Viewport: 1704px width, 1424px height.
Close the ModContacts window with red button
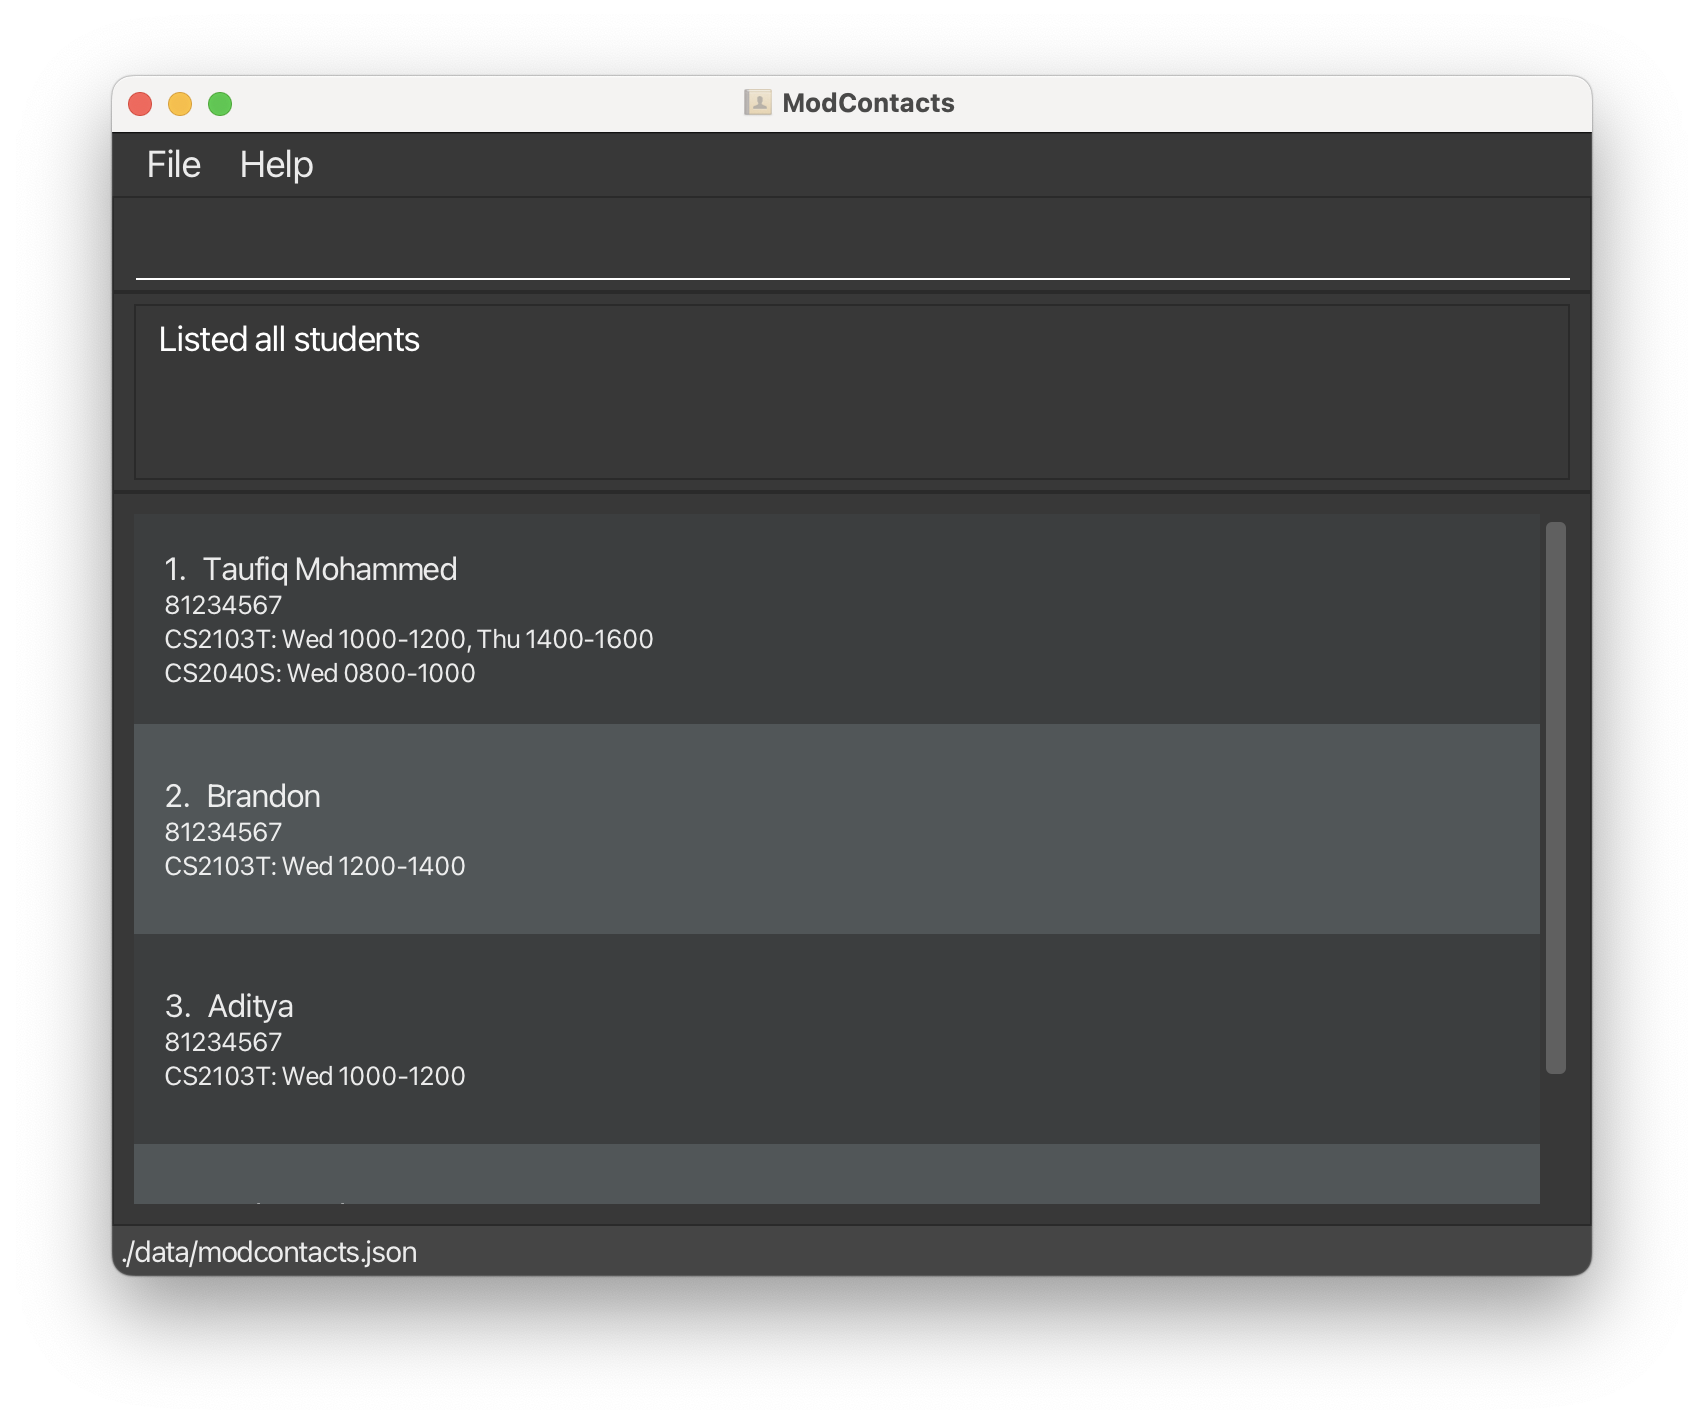140,104
